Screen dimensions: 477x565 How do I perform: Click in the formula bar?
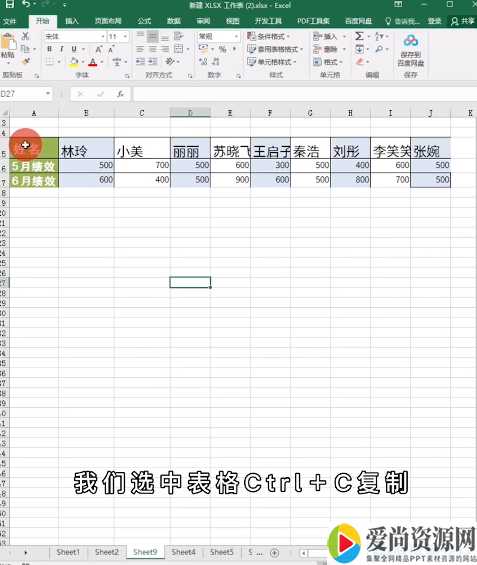[304, 94]
